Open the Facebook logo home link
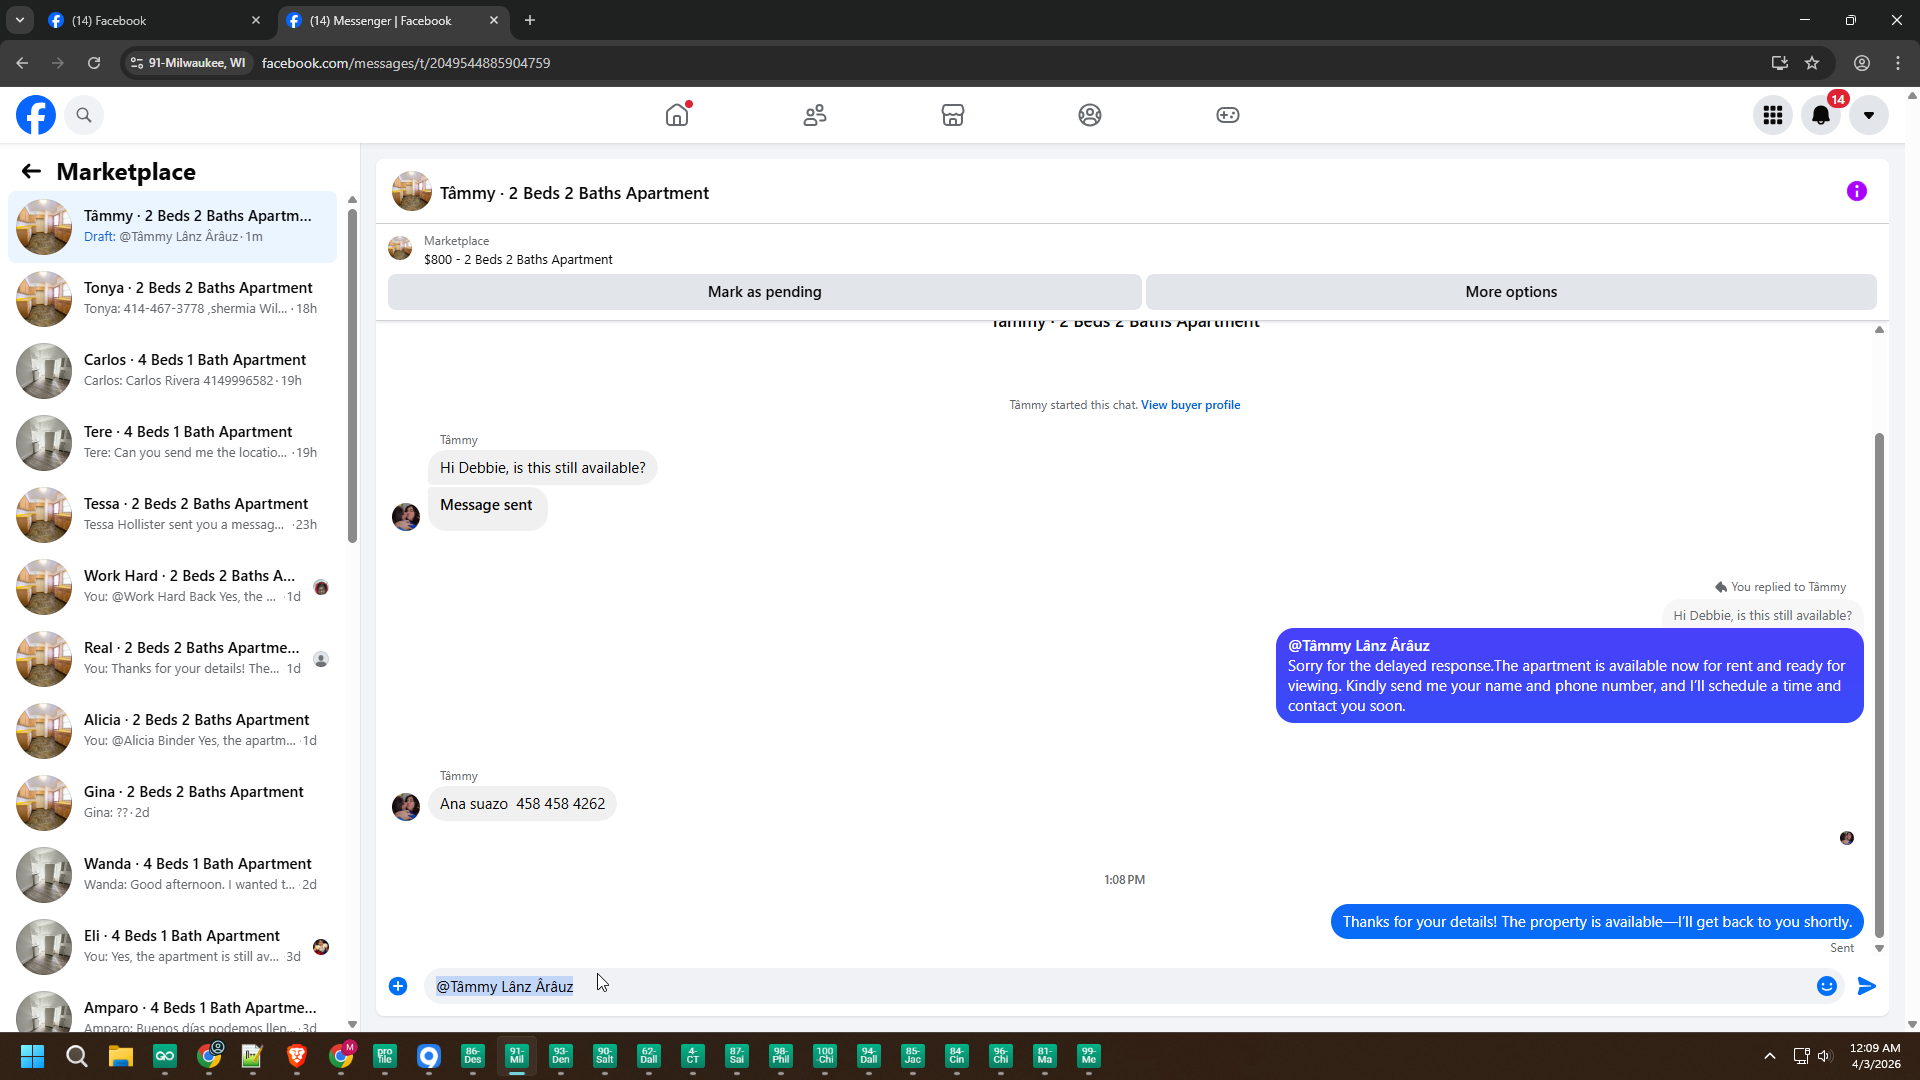 36,115
